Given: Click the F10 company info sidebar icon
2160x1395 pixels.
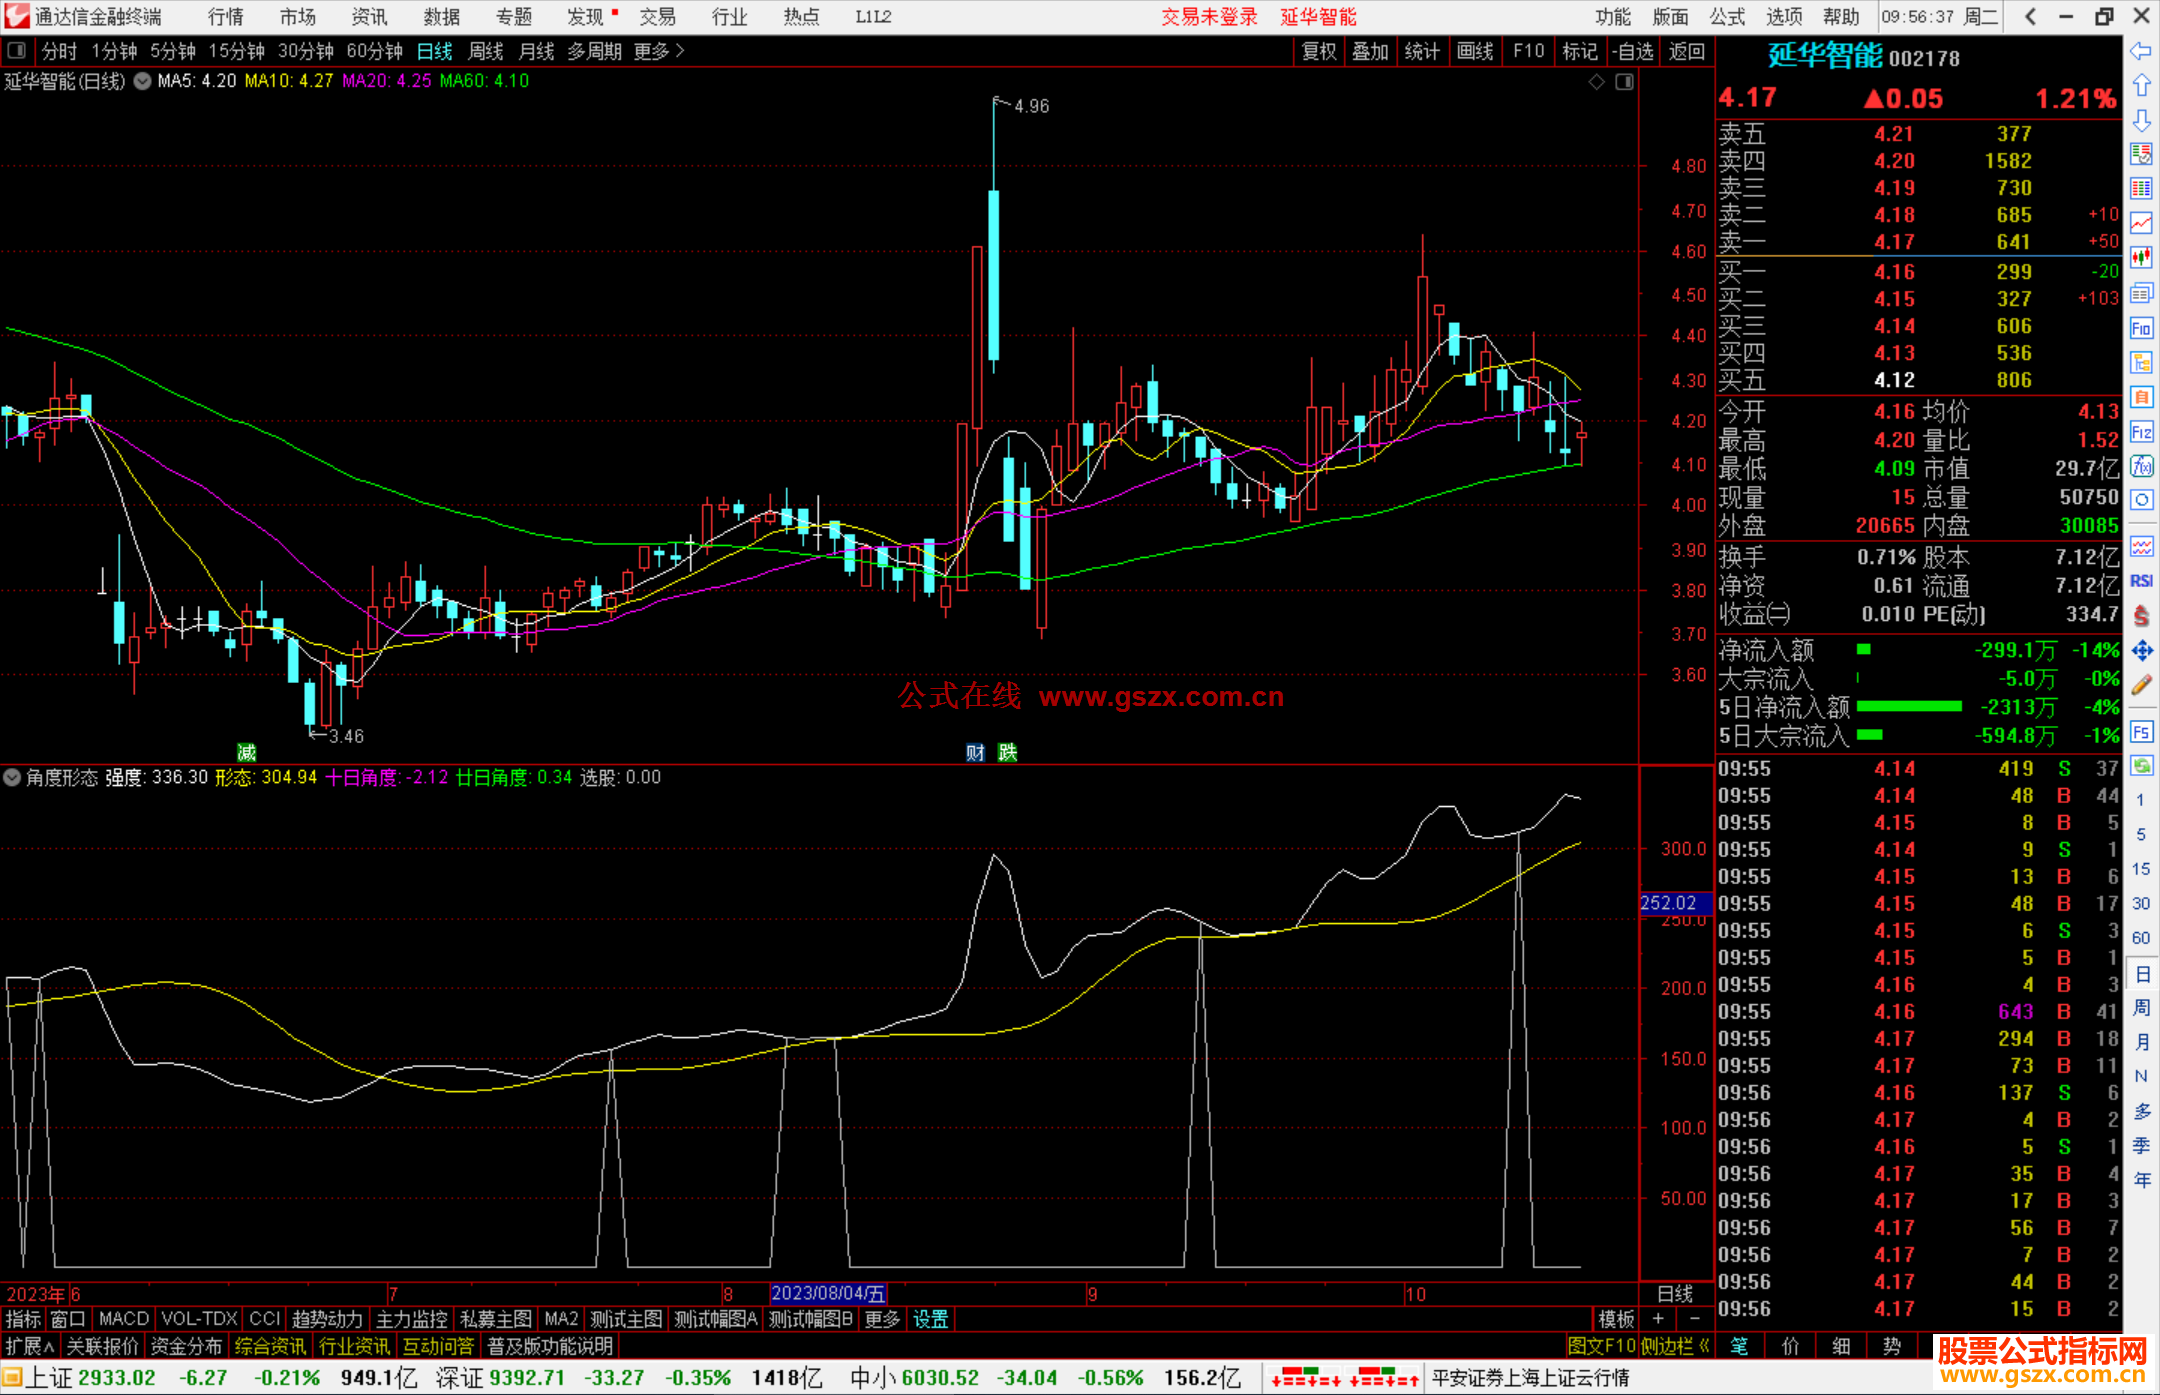Looking at the screenshot, I should [x=2141, y=328].
